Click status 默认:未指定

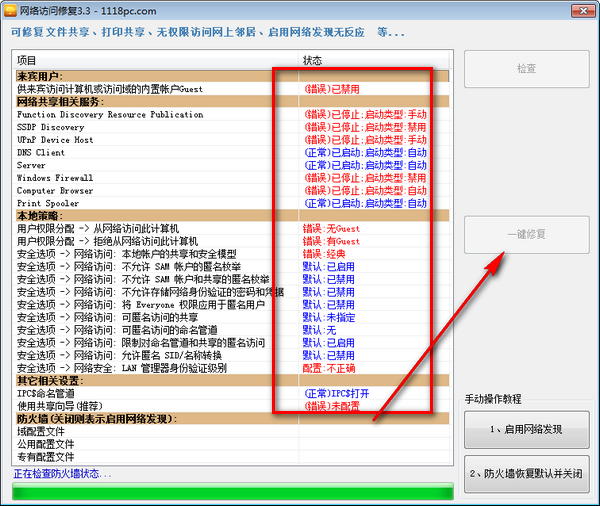329,318
